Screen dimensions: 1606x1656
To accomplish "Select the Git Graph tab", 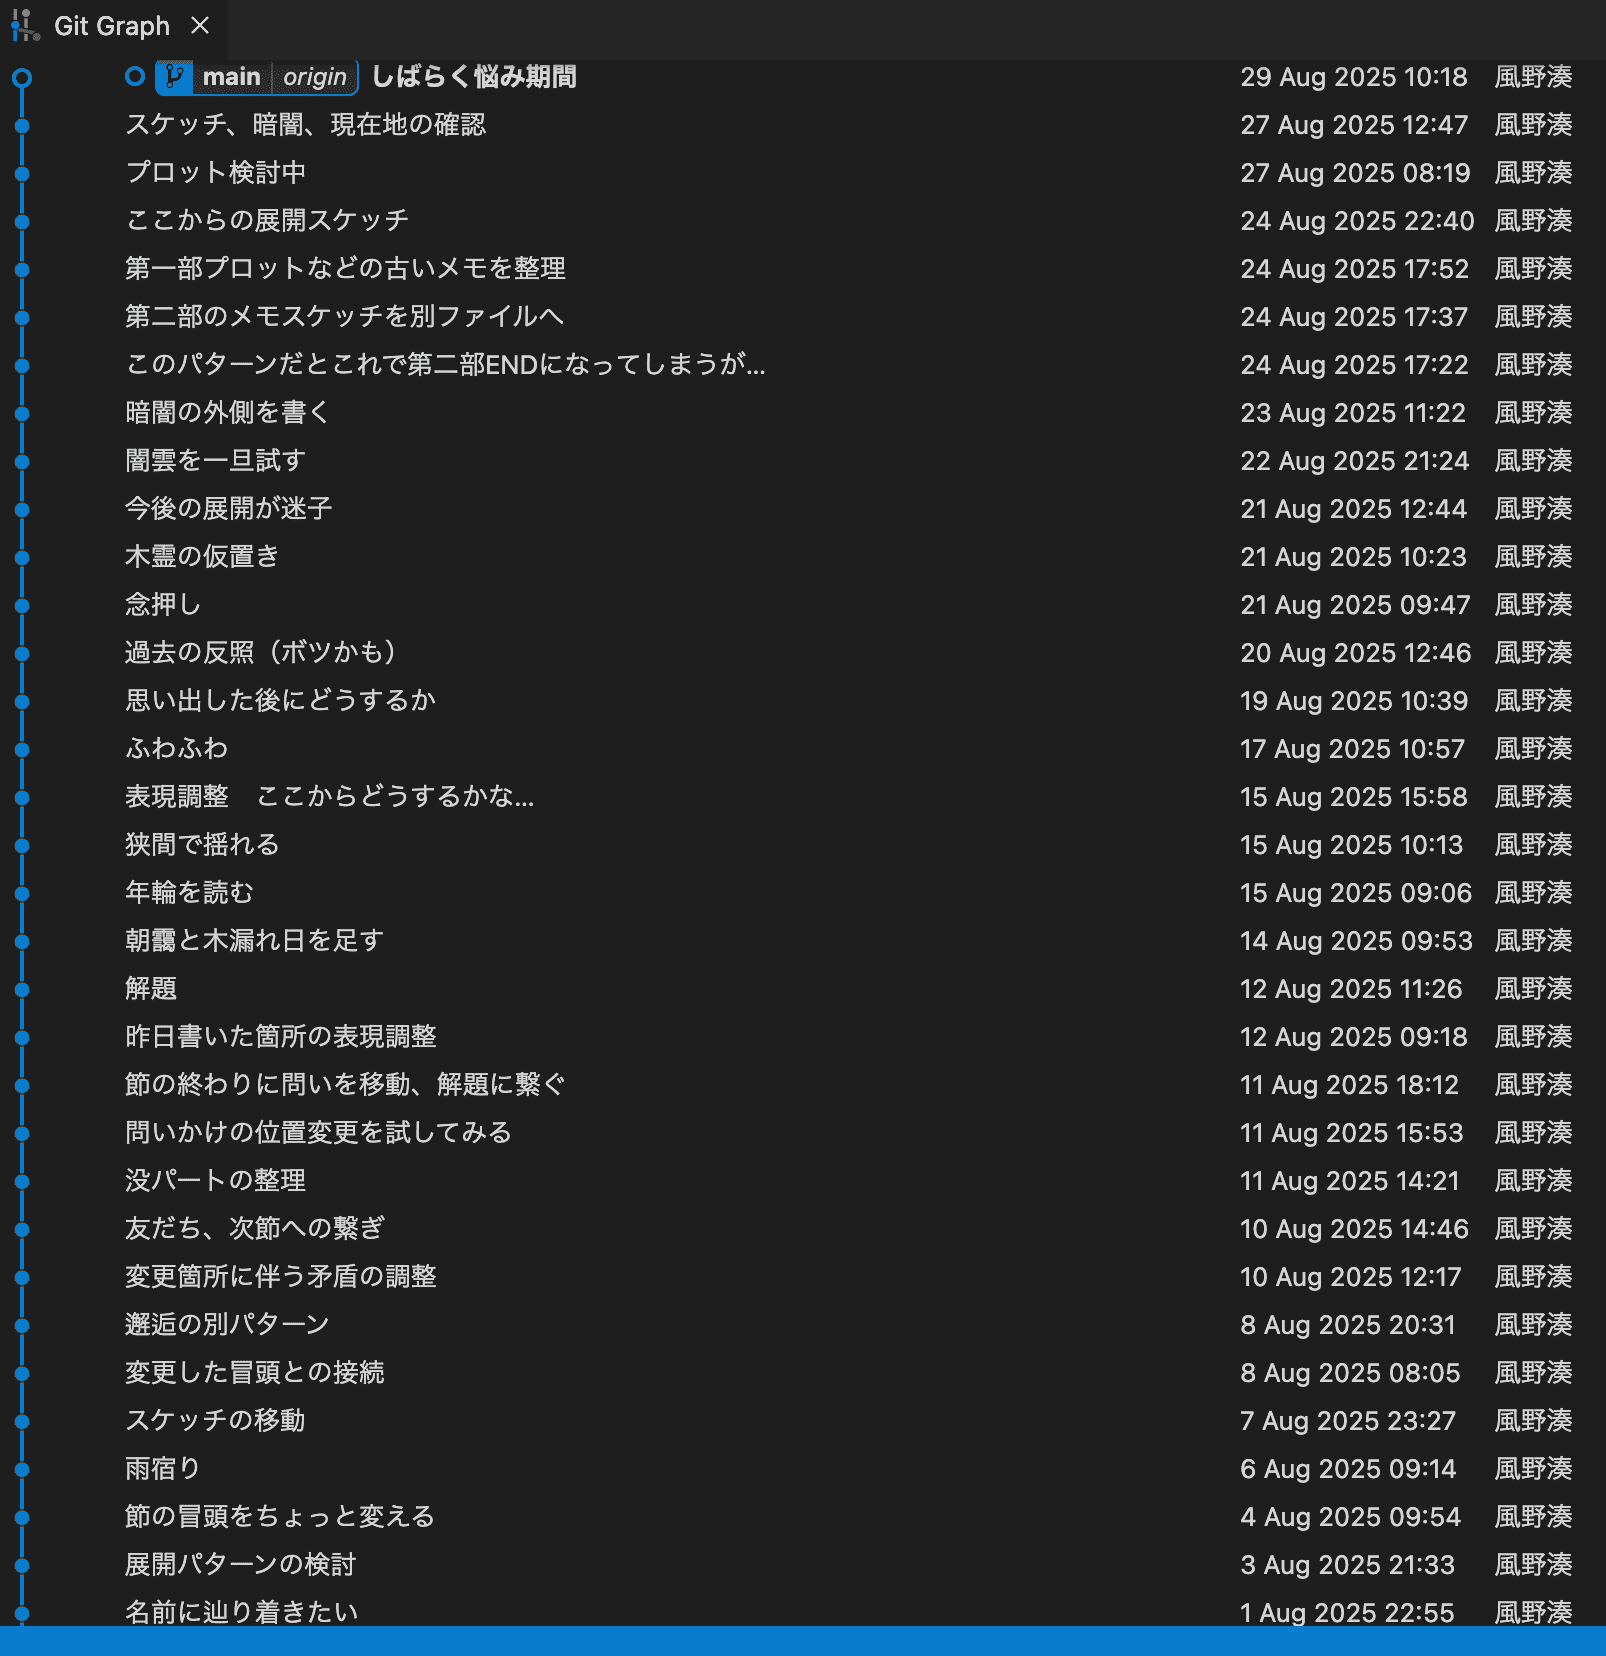I will (111, 26).
